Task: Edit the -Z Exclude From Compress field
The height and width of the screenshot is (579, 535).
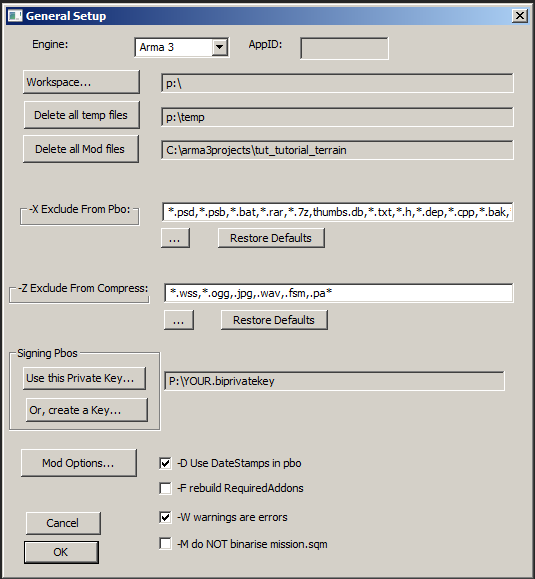Action: coord(339,293)
